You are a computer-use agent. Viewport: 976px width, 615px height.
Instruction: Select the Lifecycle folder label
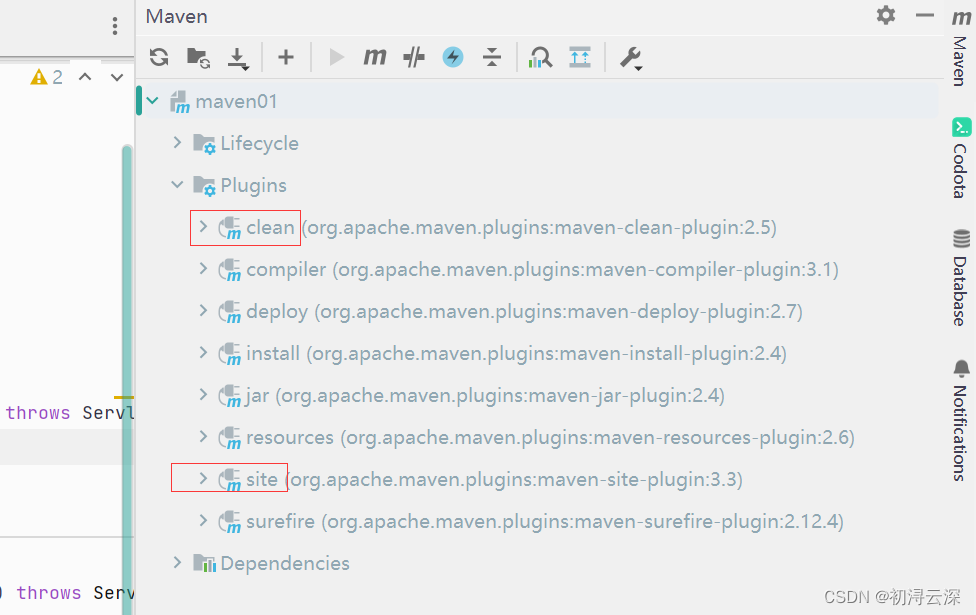pos(260,144)
